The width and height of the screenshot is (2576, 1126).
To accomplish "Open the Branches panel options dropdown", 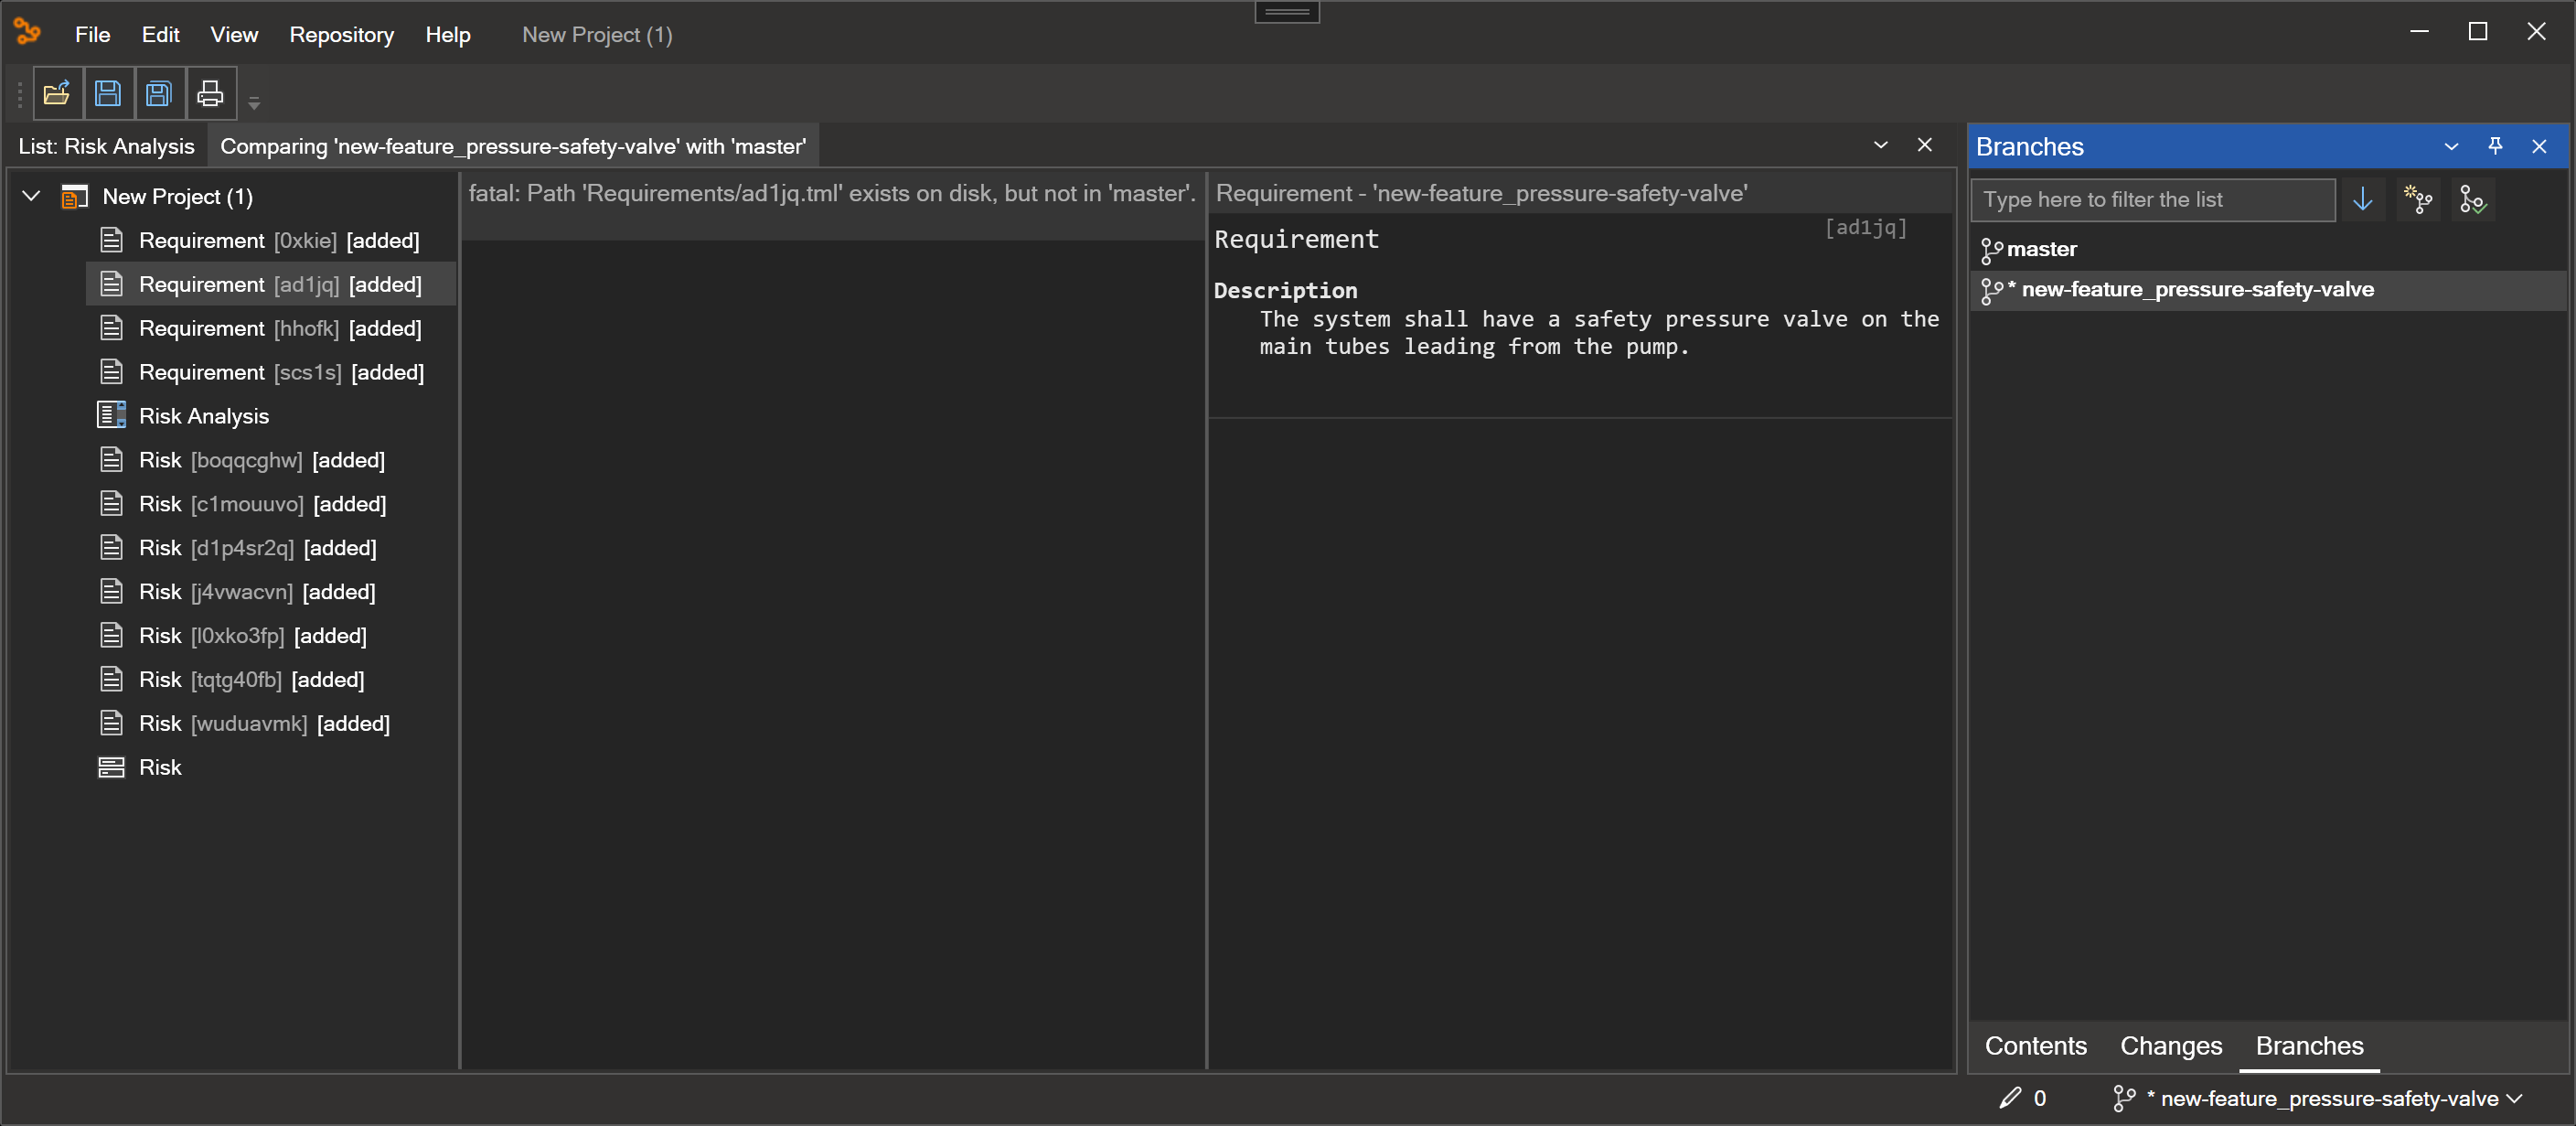I will tap(2452, 147).
